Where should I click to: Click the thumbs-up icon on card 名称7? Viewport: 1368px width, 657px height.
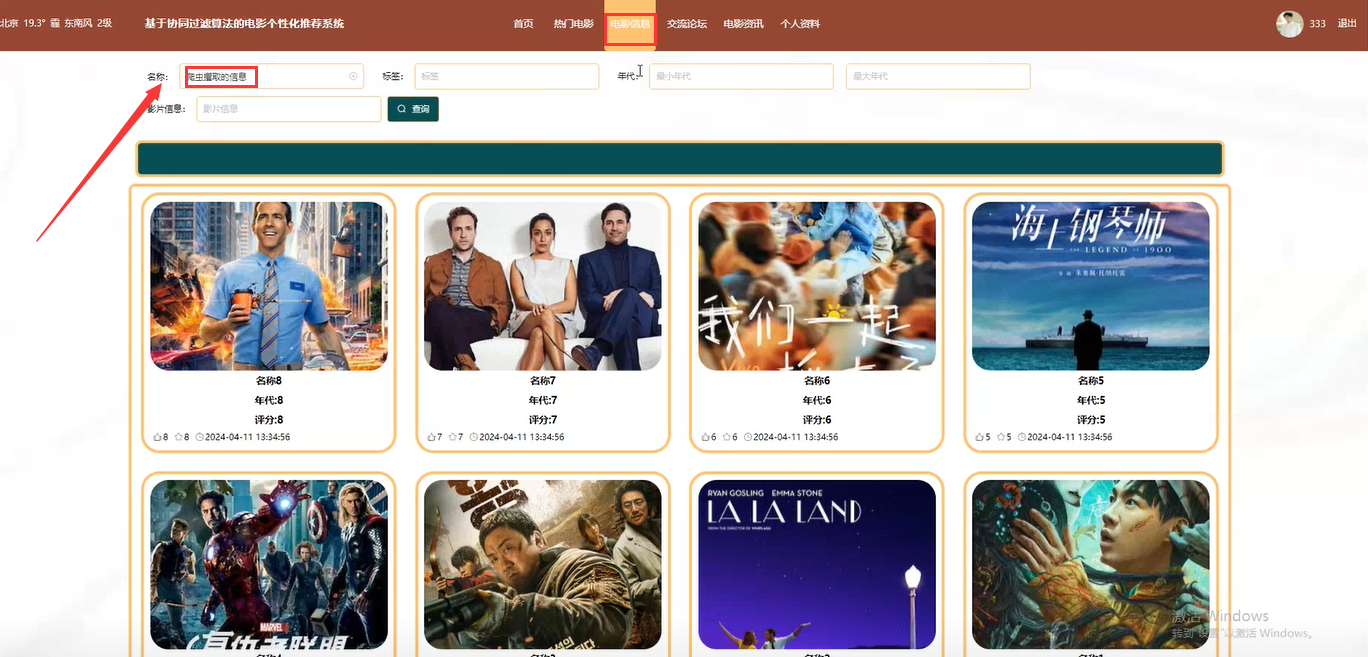click(x=431, y=437)
